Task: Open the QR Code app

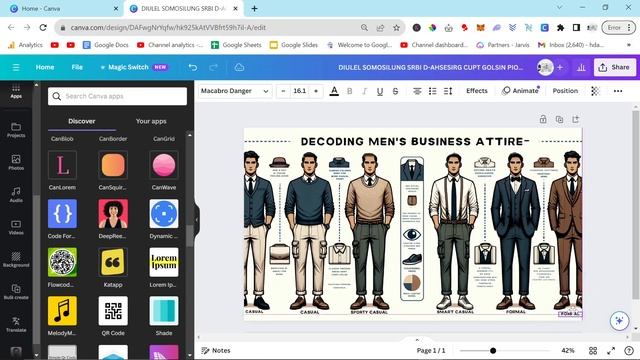Action: click(x=113, y=311)
